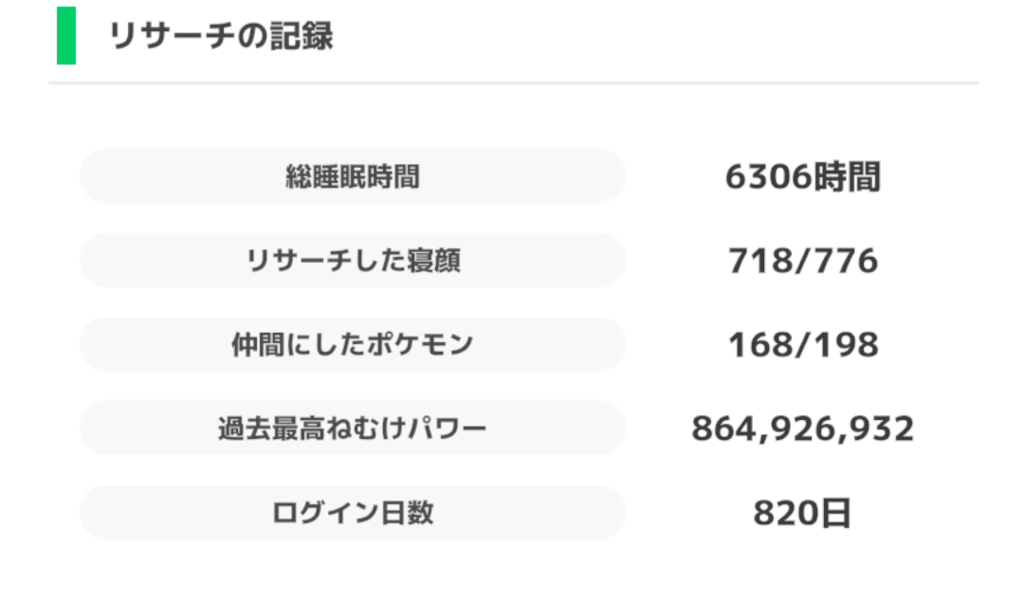
Task: Select the 776 total sleep styles number
Action: click(848, 262)
